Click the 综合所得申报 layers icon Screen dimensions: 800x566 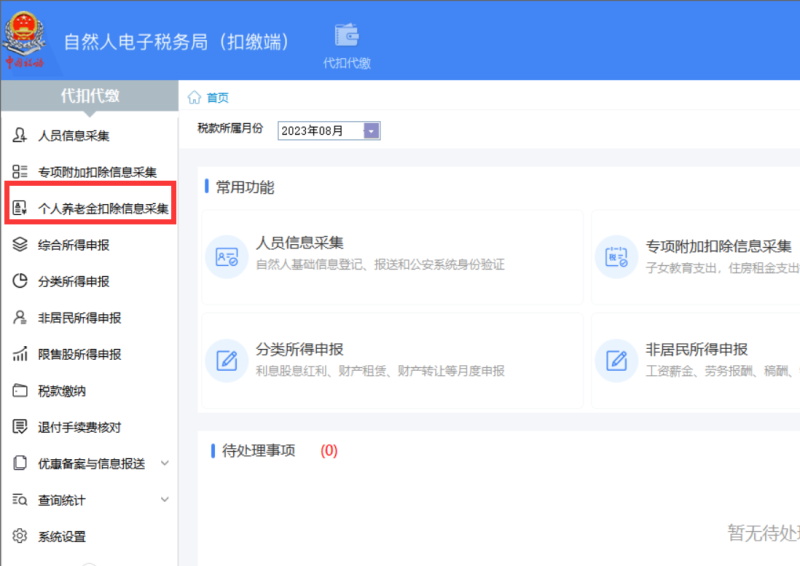(19, 244)
